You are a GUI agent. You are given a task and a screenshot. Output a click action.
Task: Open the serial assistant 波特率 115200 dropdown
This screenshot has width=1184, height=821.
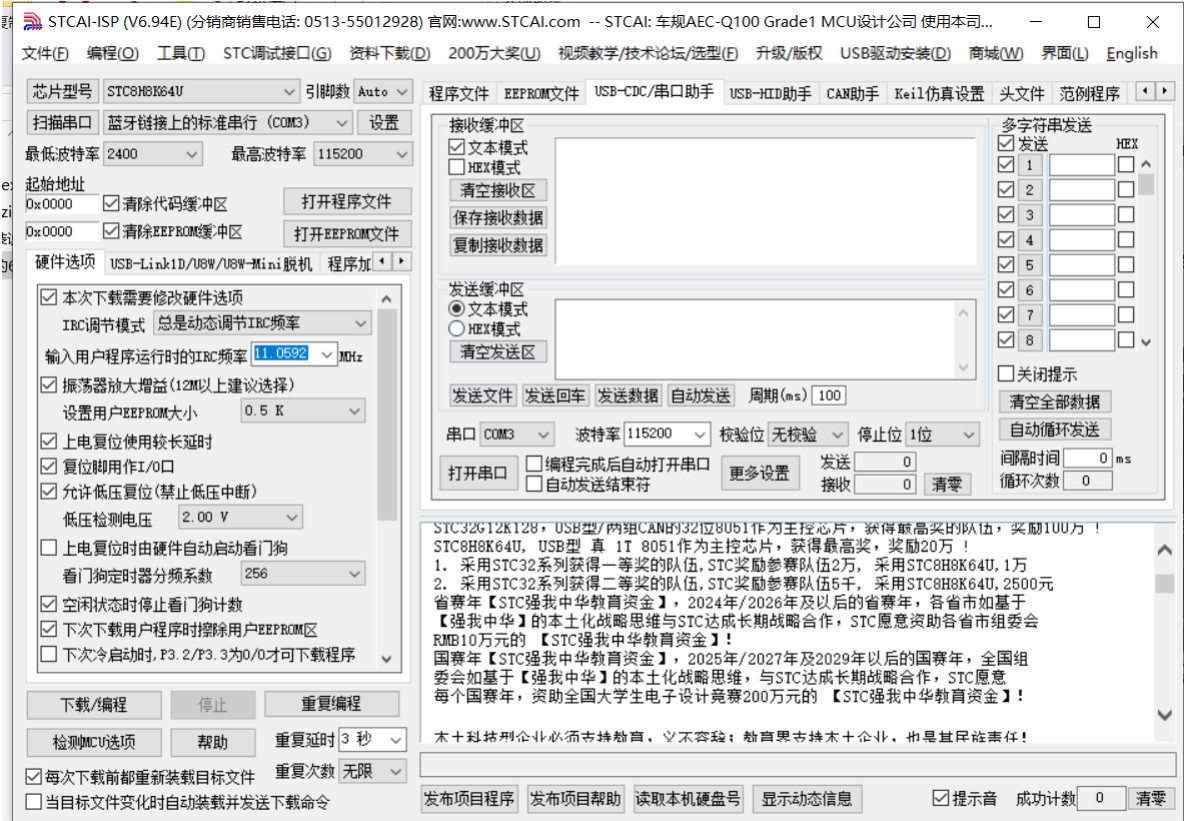tap(699, 434)
